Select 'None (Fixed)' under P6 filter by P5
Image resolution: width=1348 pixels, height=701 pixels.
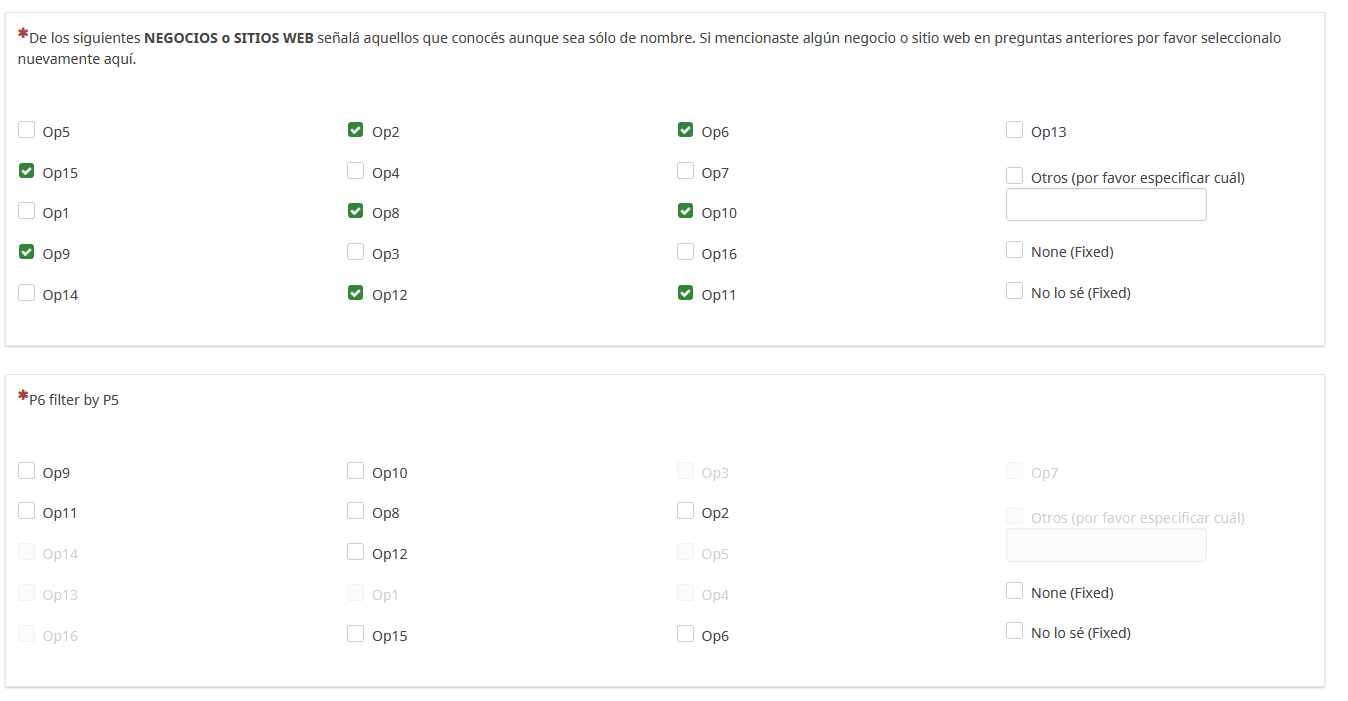[1015, 591]
